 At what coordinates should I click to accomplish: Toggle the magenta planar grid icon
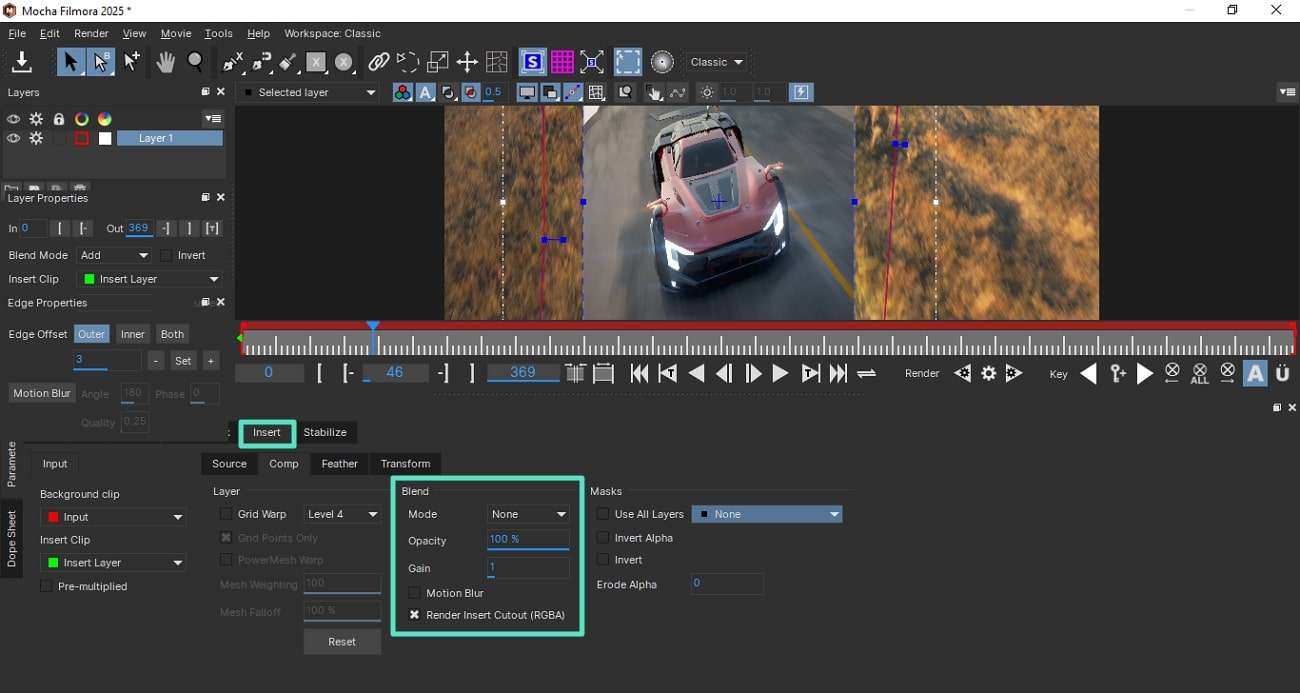pyautogui.click(x=562, y=63)
